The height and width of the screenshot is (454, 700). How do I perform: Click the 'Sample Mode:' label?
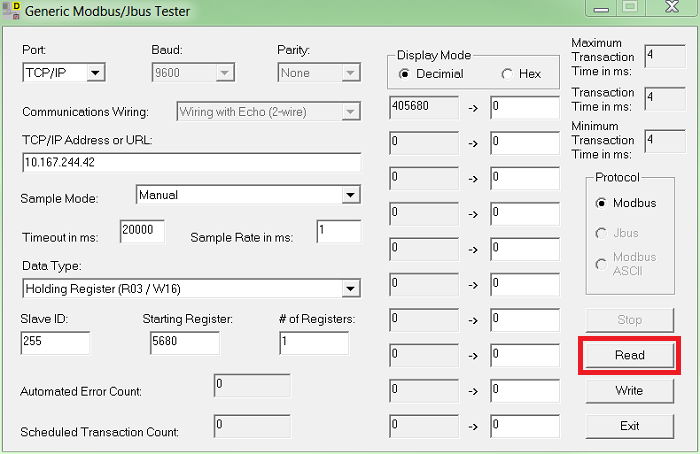[x=59, y=199]
